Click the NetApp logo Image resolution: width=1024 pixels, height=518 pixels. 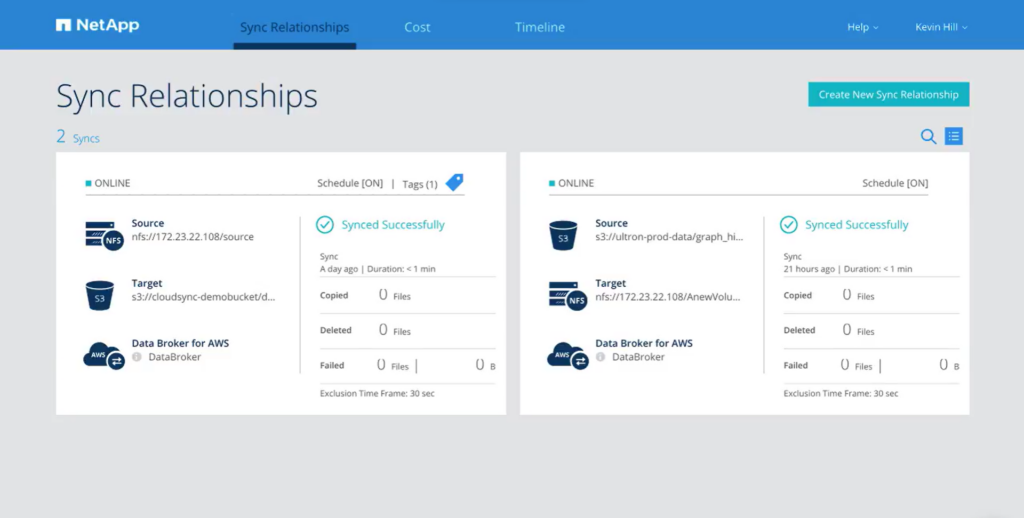[97, 25]
